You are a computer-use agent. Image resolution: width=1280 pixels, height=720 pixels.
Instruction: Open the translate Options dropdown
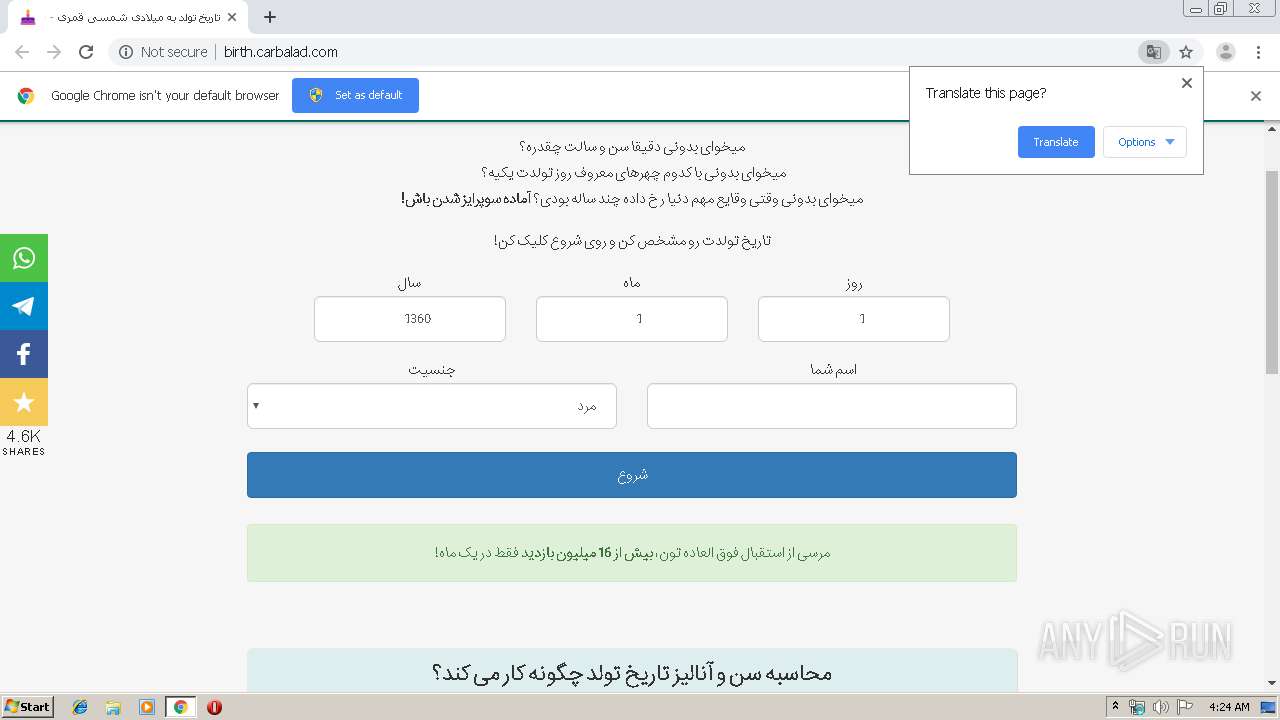pos(1145,142)
